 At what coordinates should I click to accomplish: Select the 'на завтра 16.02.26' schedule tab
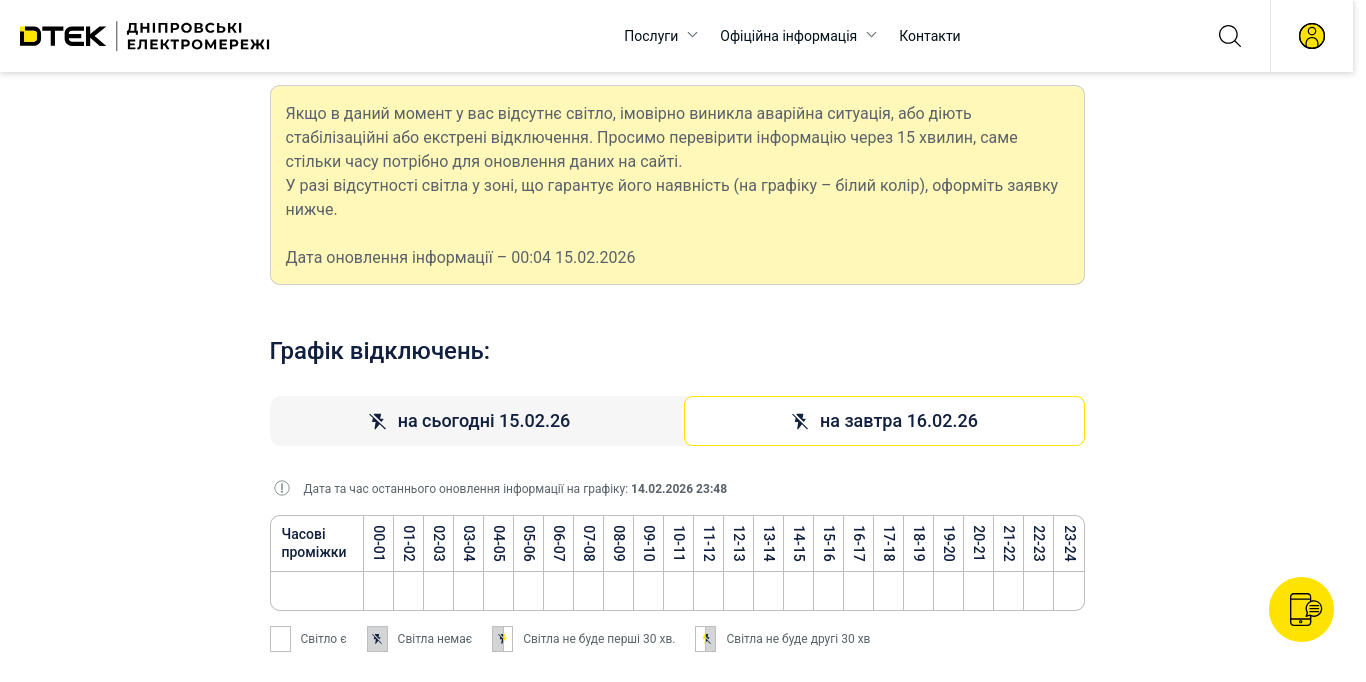[884, 421]
